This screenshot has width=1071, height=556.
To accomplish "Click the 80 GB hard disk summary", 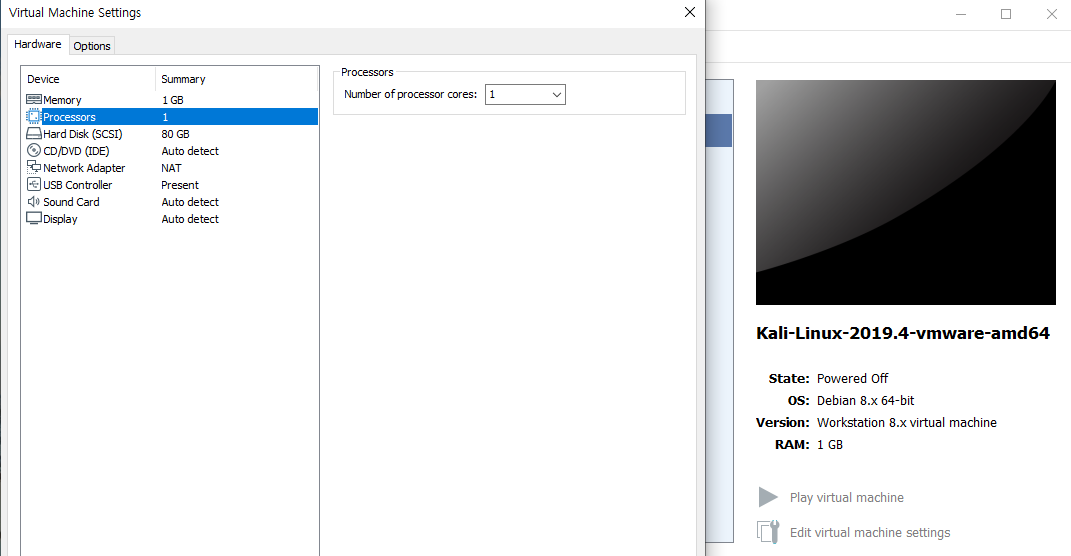I will pyautogui.click(x=176, y=134).
